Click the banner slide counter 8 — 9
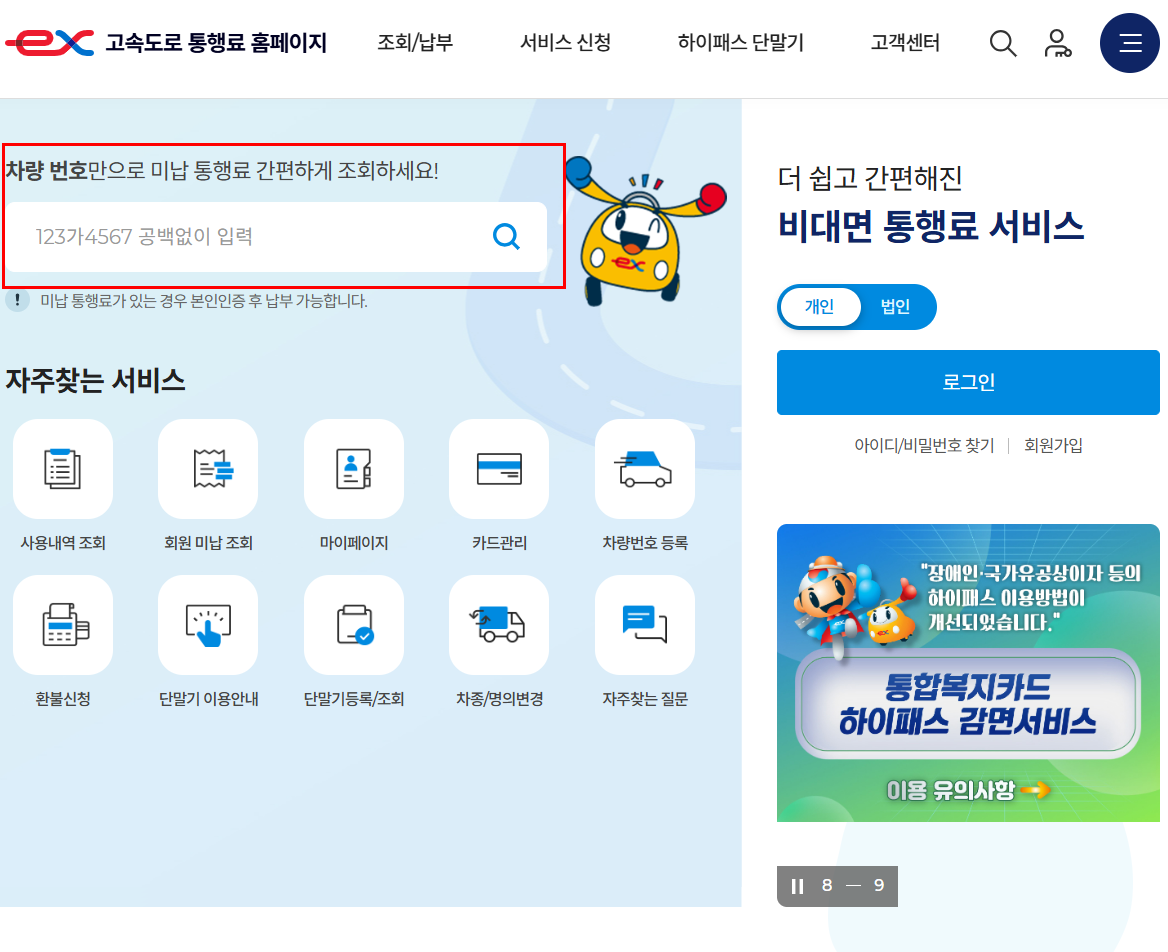Image resolution: width=1168 pixels, height=952 pixels. coord(853,886)
